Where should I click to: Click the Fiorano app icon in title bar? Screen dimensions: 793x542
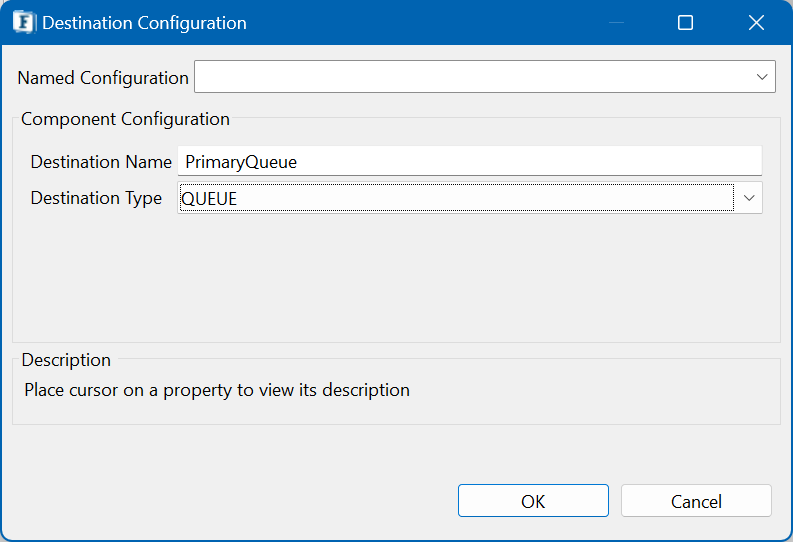coord(24,23)
